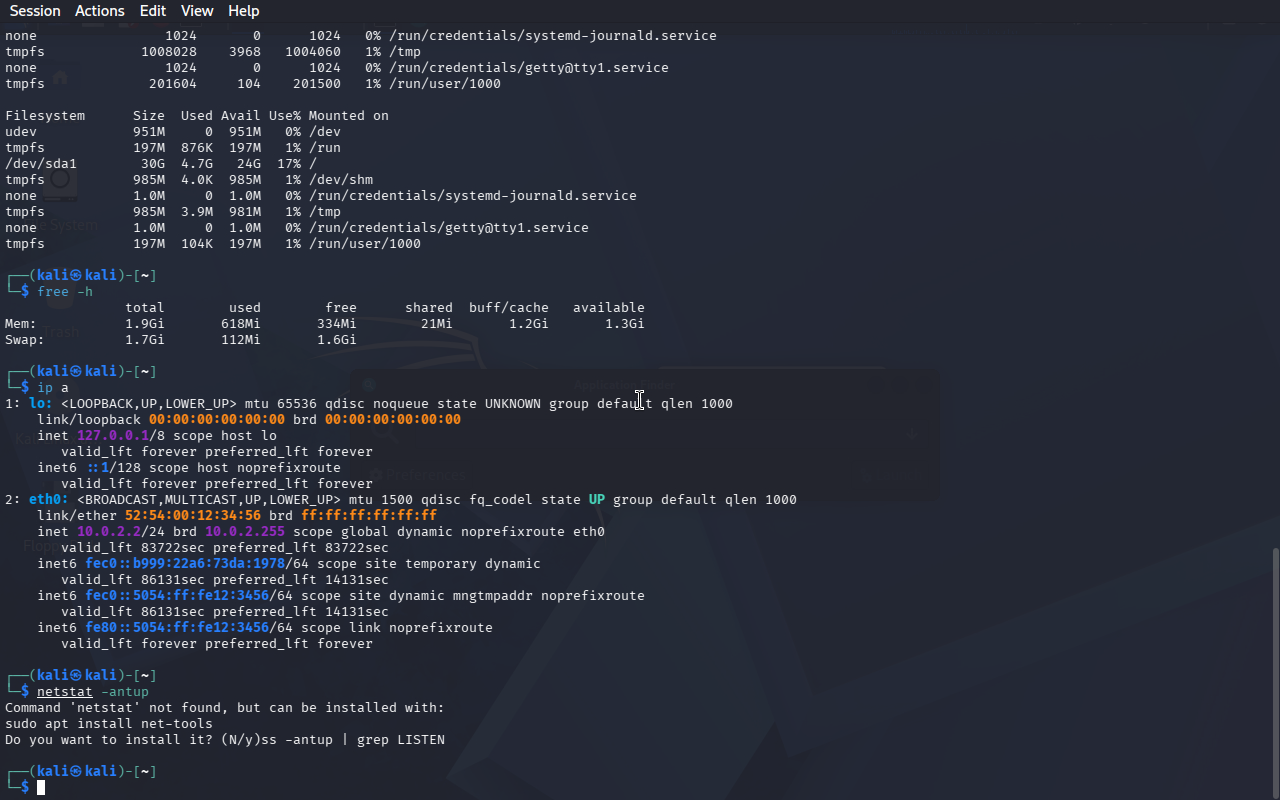The height and width of the screenshot is (800, 1280).
Task: Open the Session menu
Action: (35, 11)
